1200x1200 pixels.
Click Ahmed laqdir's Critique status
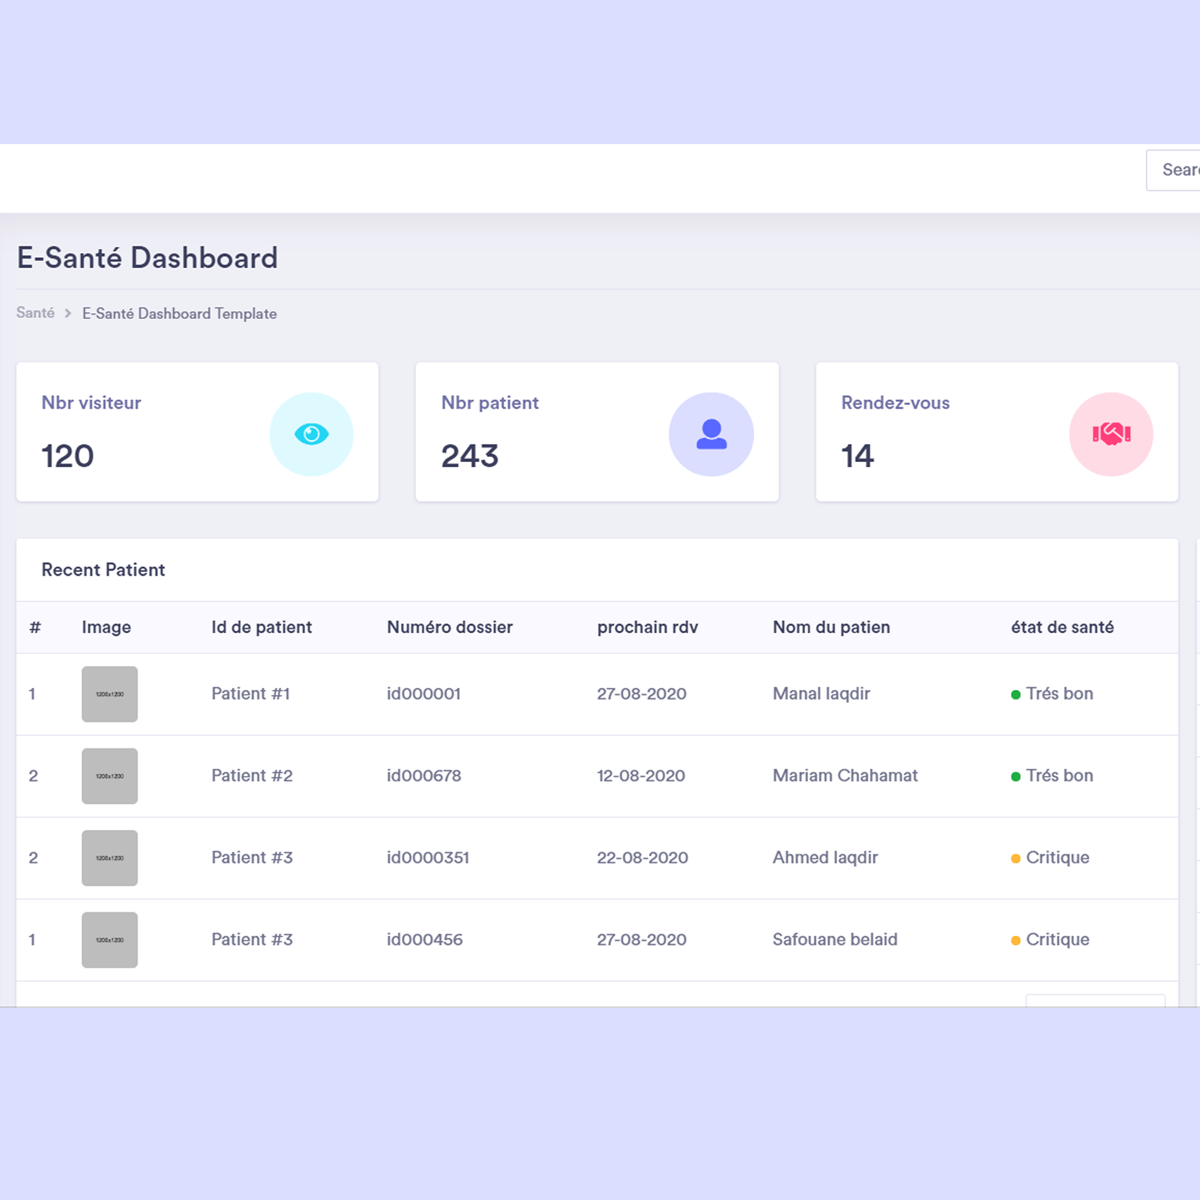click(x=1050, y=857)
